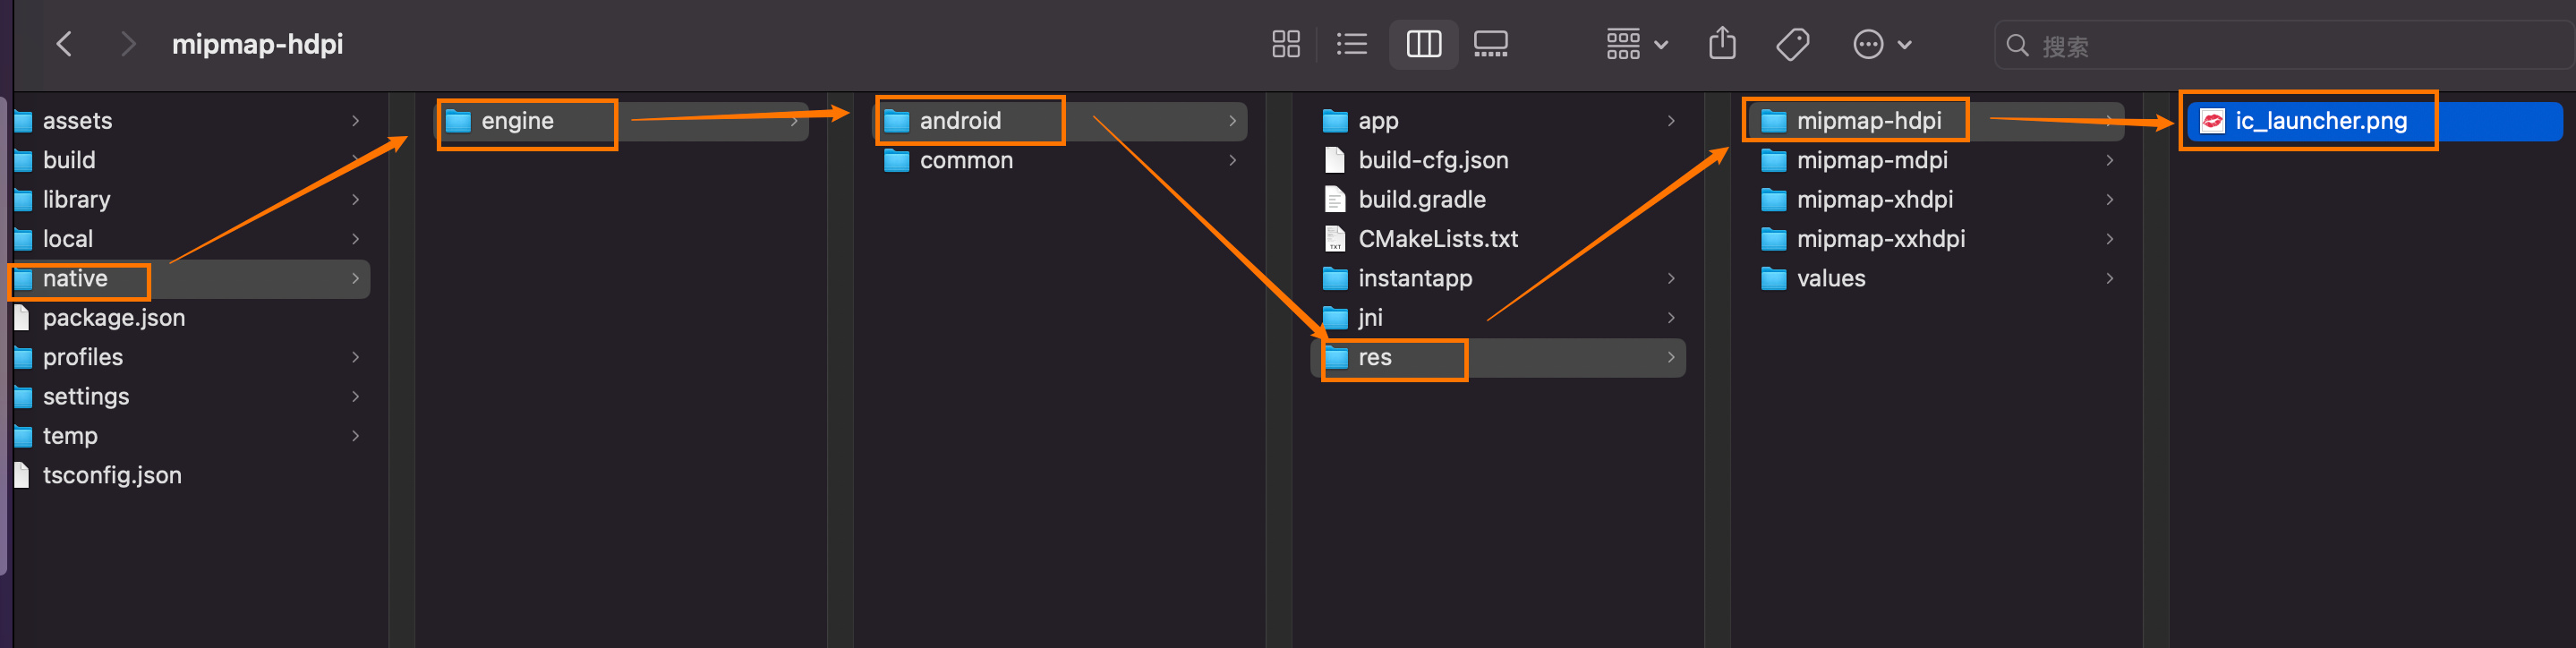Switch to gallery view
This screenshot has height=648, width=2576.
[1490, 44]
